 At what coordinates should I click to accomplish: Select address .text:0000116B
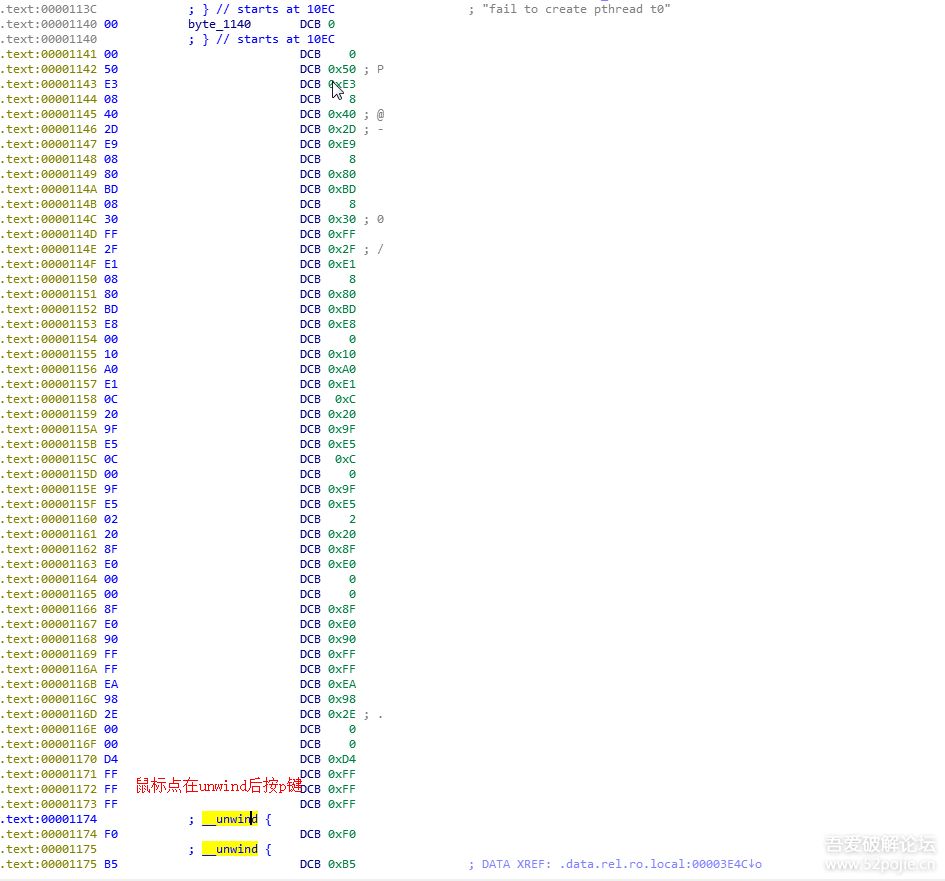point(48,685)
